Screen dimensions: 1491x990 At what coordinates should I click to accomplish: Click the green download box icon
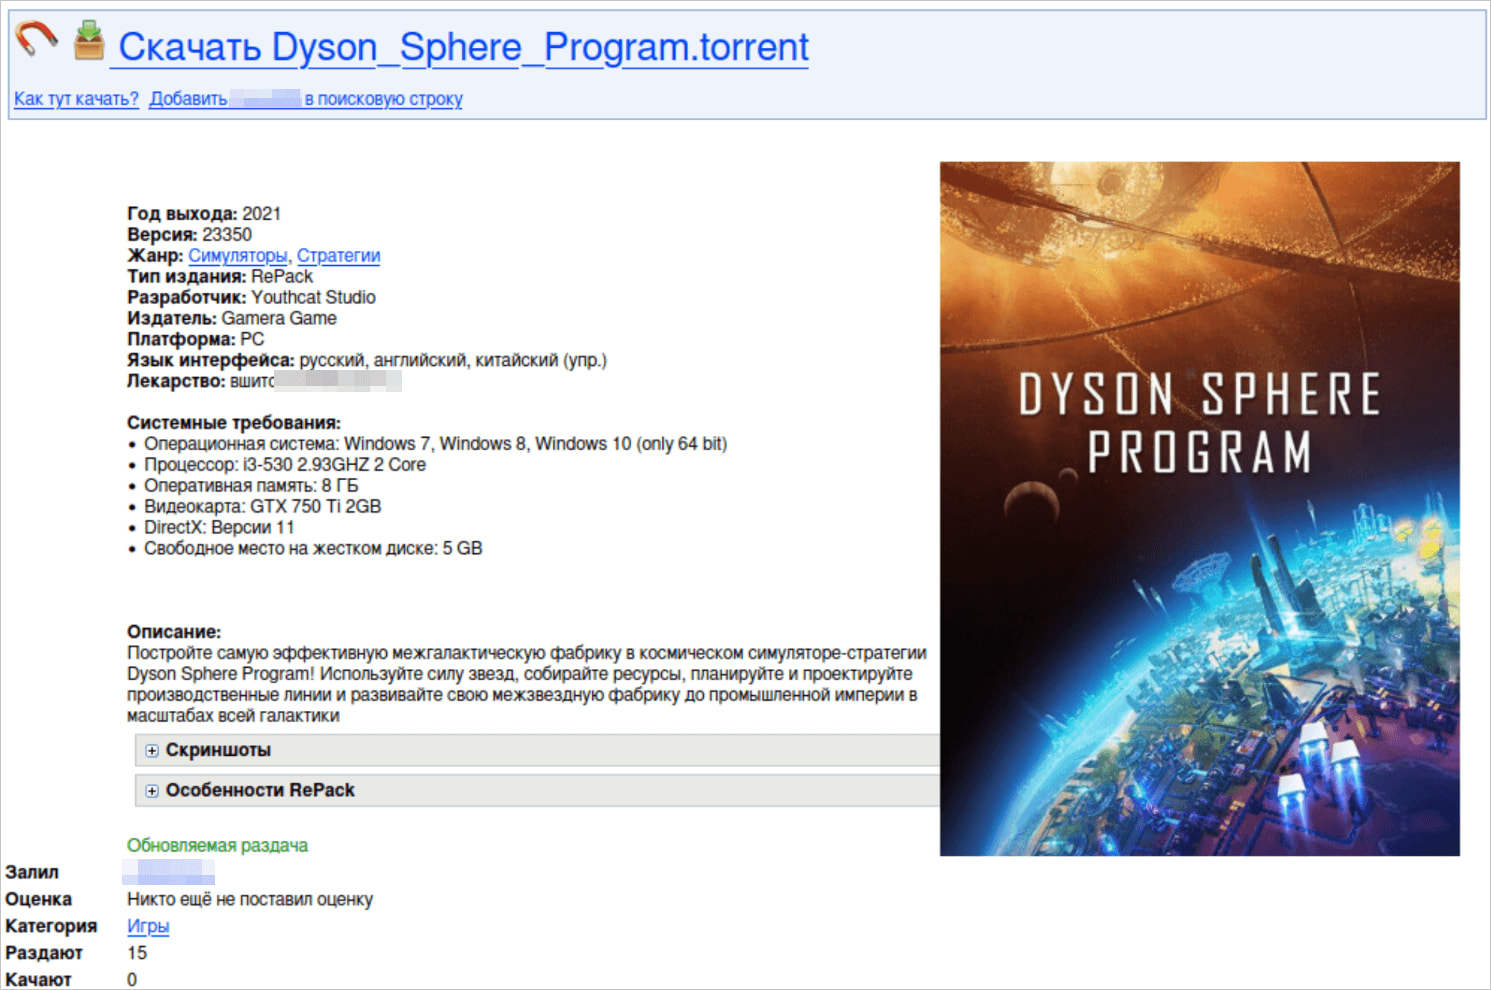[89, 40]
